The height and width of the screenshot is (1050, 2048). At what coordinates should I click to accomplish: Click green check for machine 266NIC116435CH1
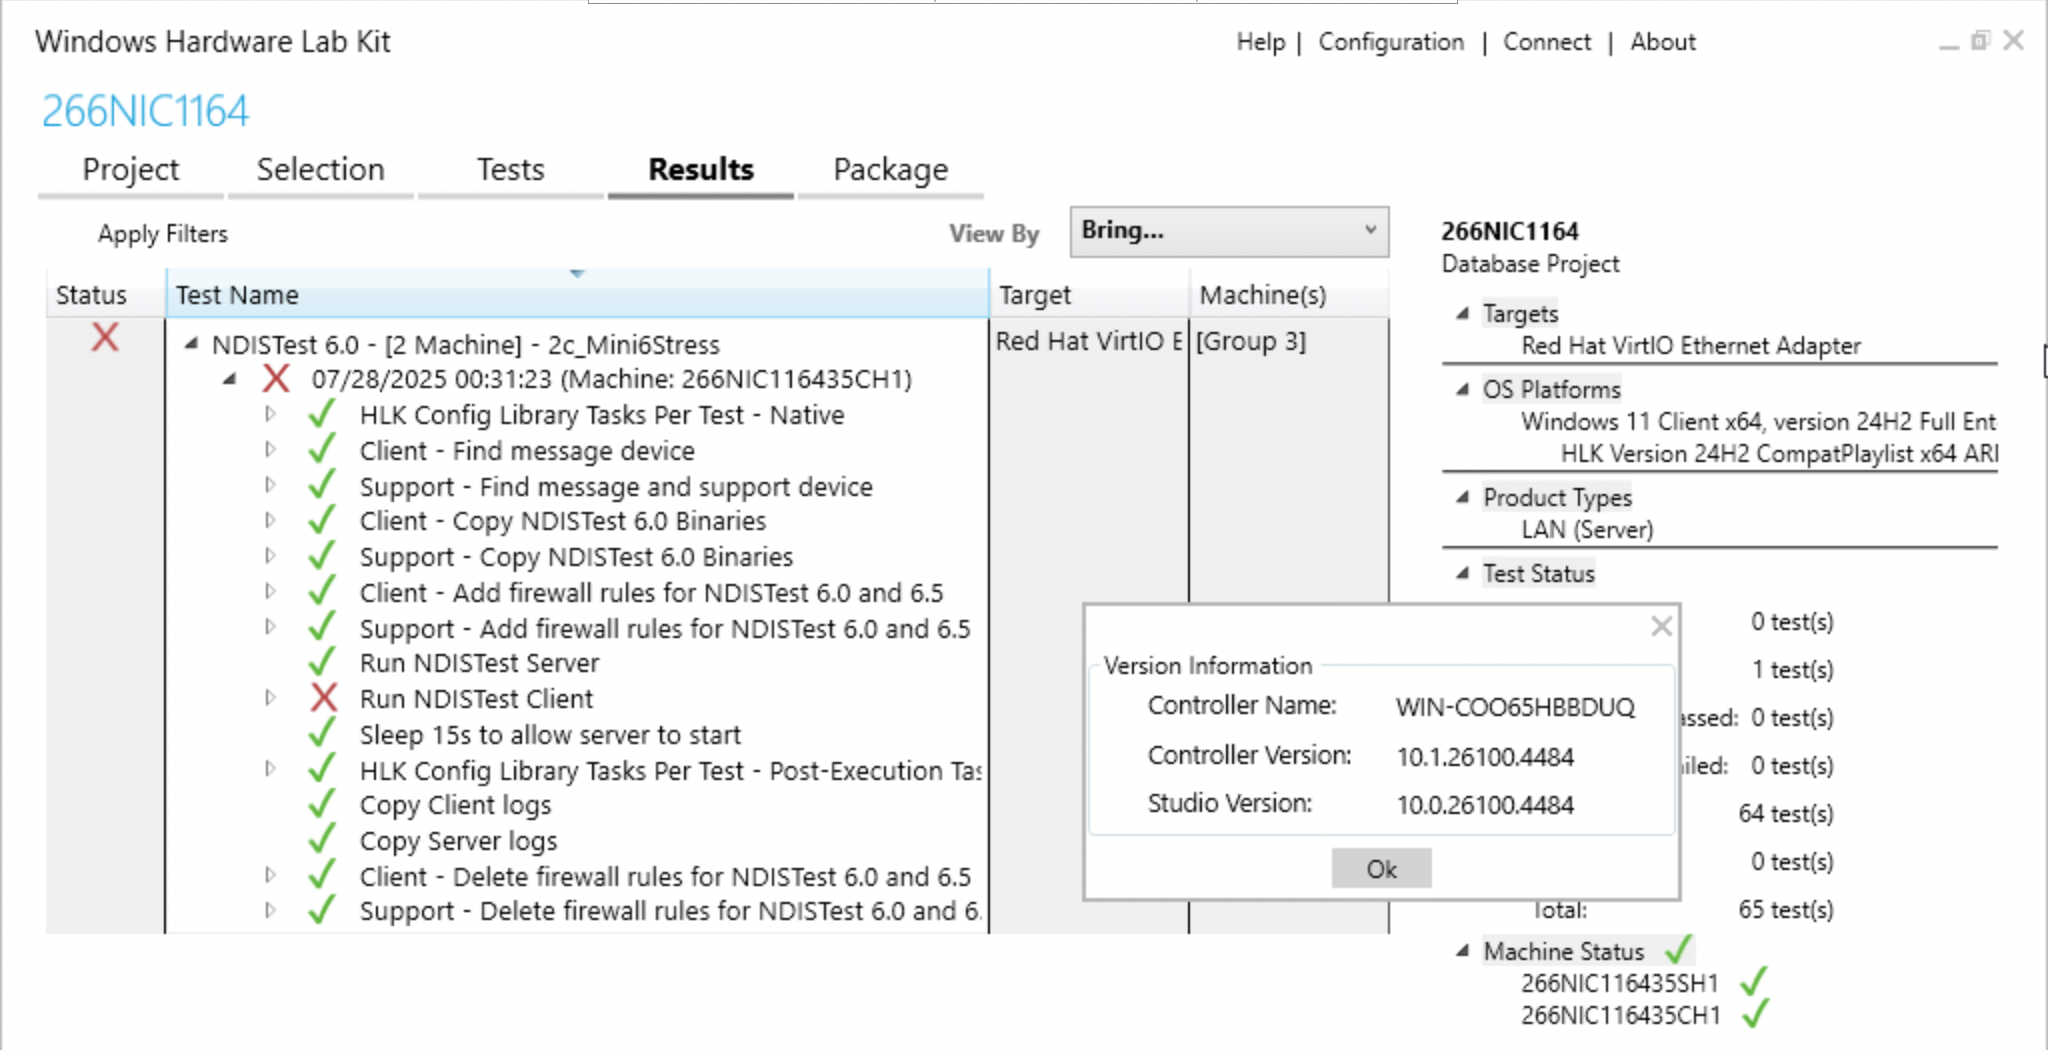1756,1015
